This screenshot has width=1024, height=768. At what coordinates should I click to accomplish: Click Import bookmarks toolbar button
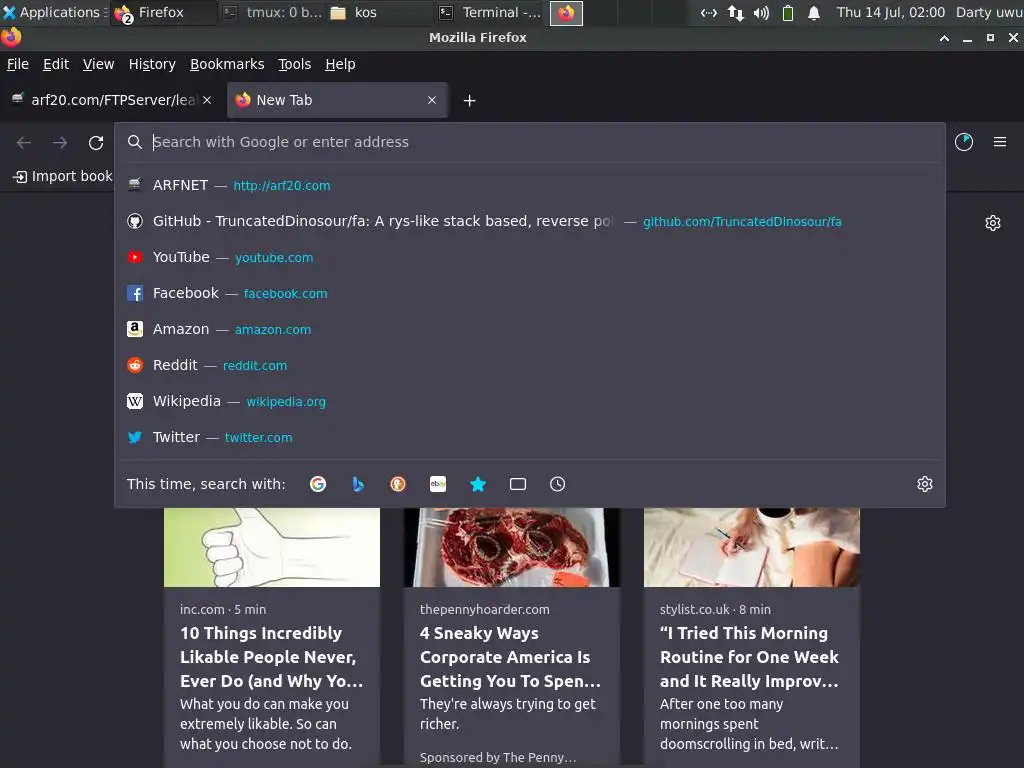click(x=63, y=176)
